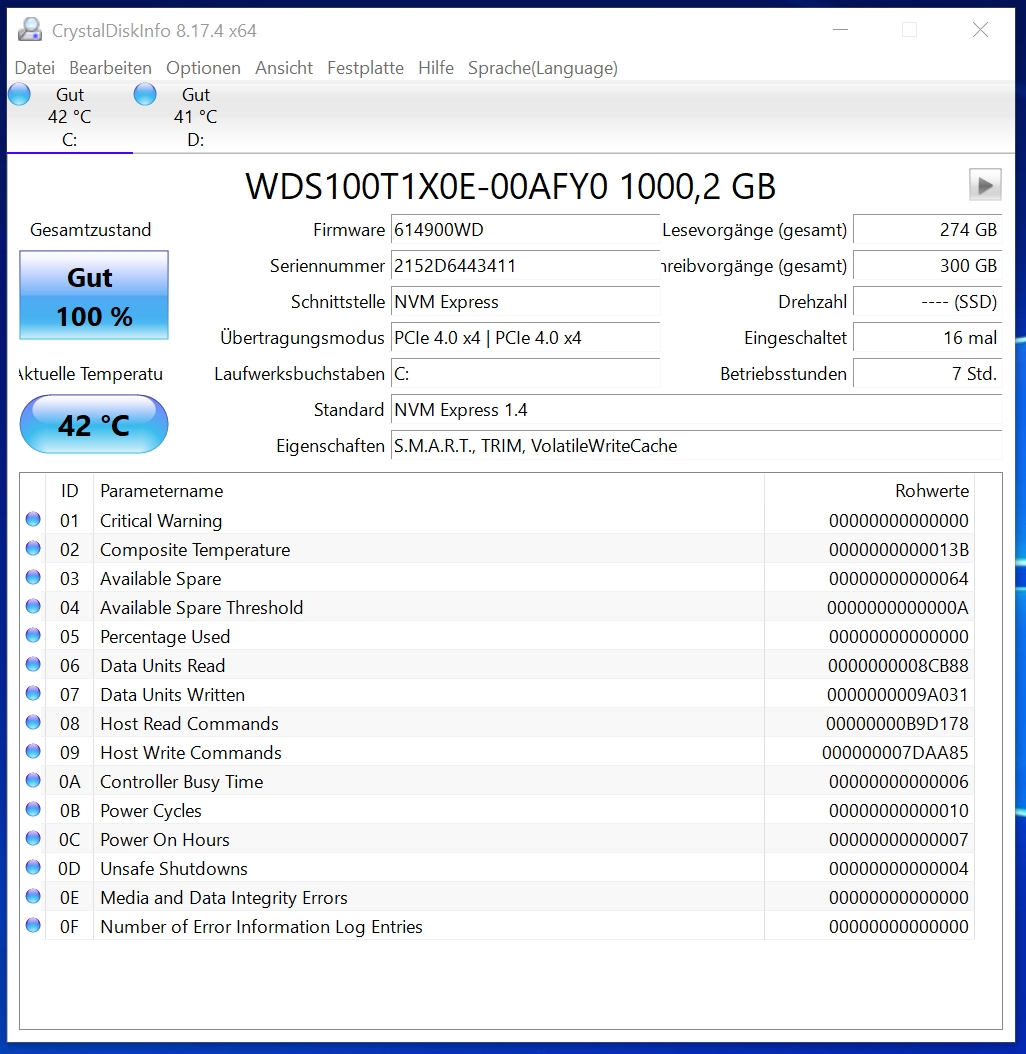Click status orb for Number of Error Information Log Entries
1026x1054 pixels.
(x=33, y=926)
